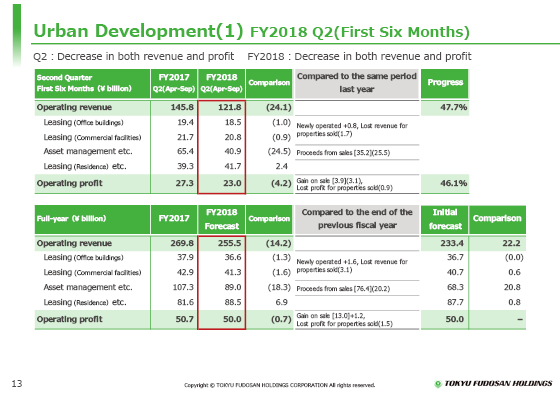Click the note 'Newly operated +0.8, Lost revenue'
This screenshot has height=396, width=560.
pyautogui.click(x=352, y=130)
